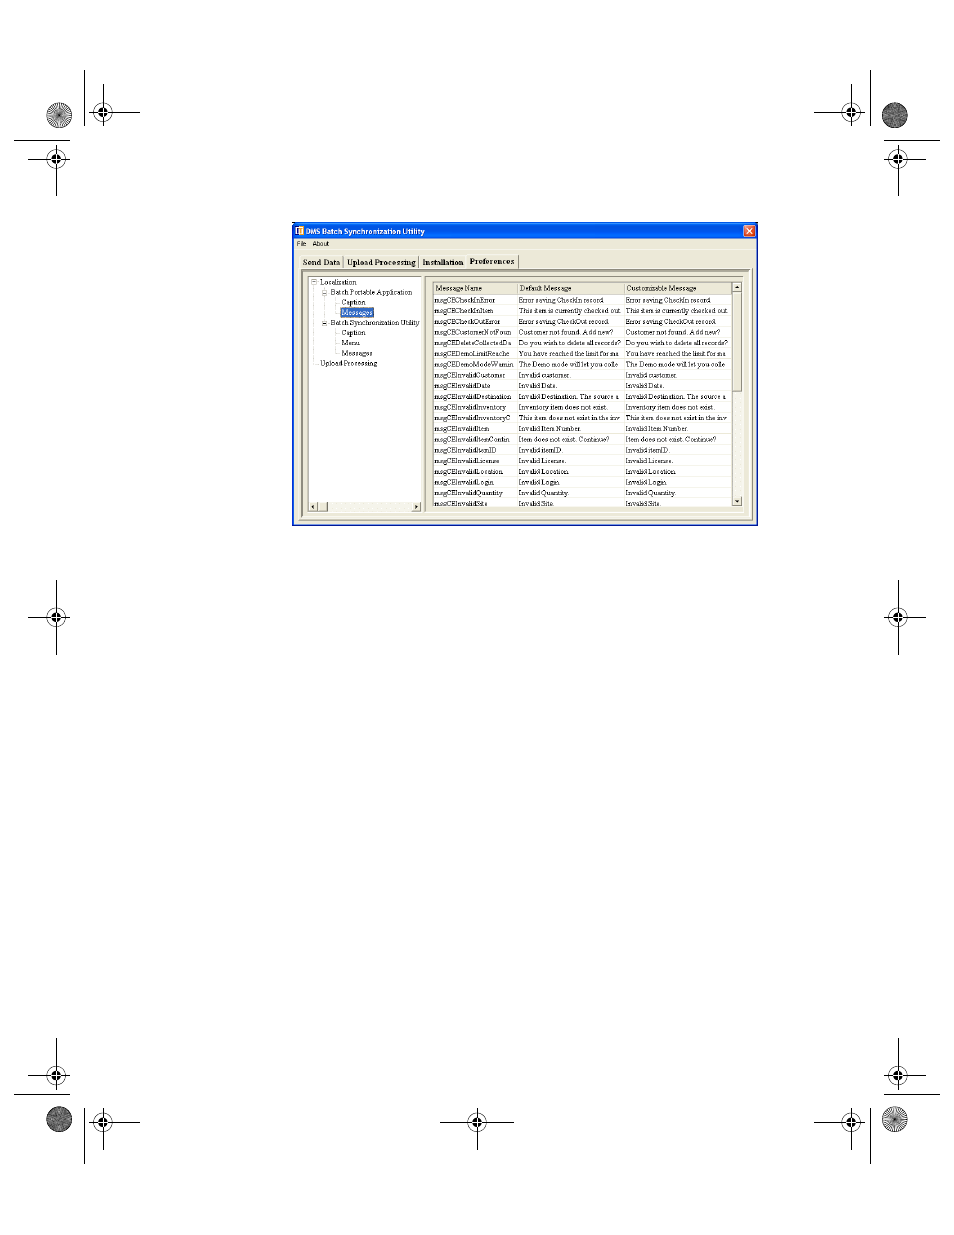The height and width of the screenshot is (1235, 954).
Task: Select the msgCEInvalidLogin row
Action: click(582, 482)
